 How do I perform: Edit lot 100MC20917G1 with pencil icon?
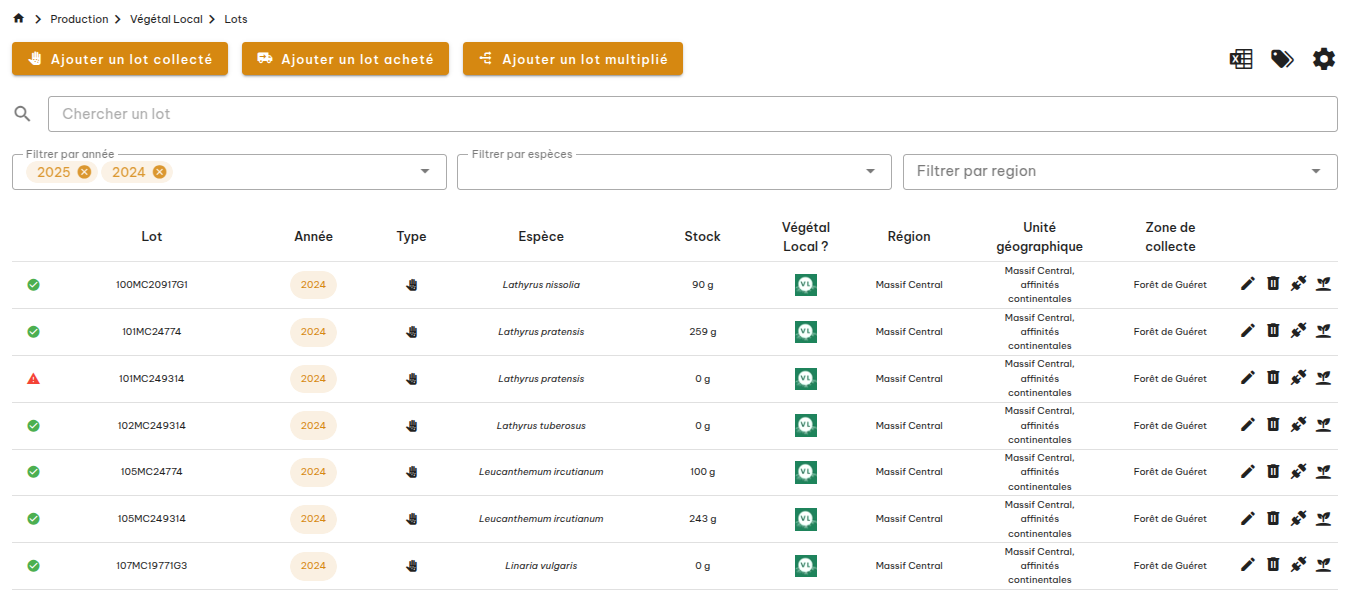coord(1247,284)
